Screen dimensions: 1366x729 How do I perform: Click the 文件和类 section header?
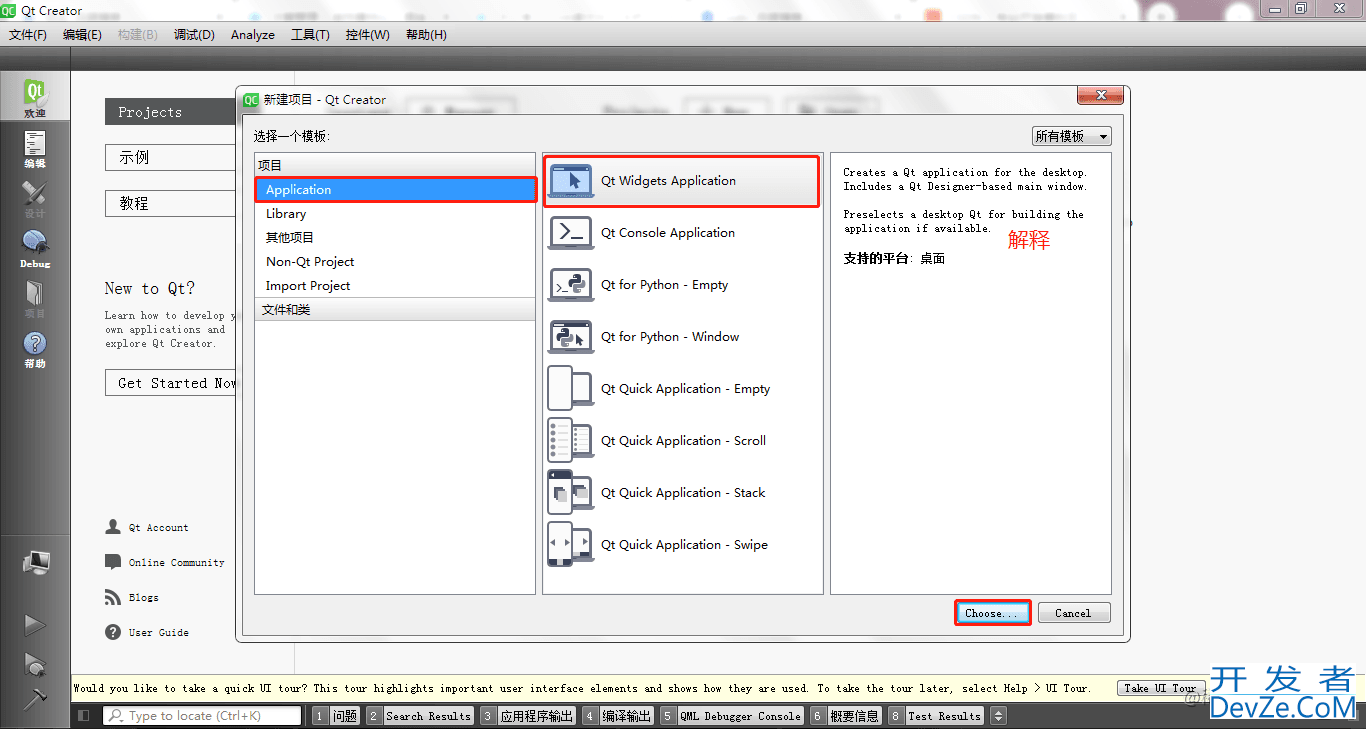395,310
